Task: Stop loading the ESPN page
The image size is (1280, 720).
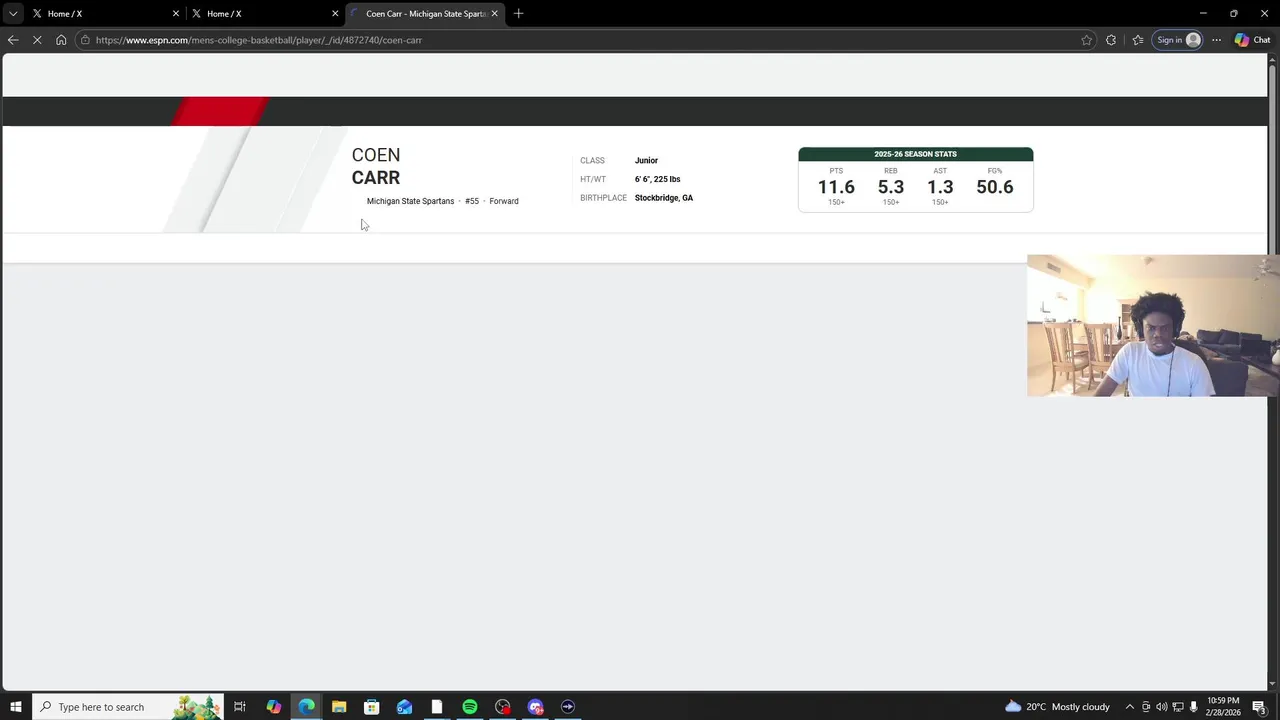Action: [37, 40]
